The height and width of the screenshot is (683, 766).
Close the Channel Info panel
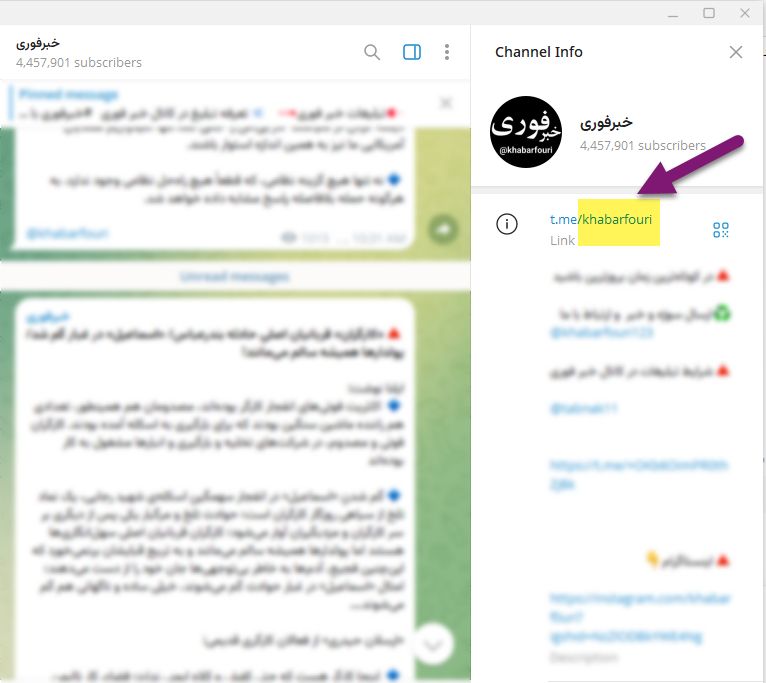pyautogui.click(x=736, y=52)
